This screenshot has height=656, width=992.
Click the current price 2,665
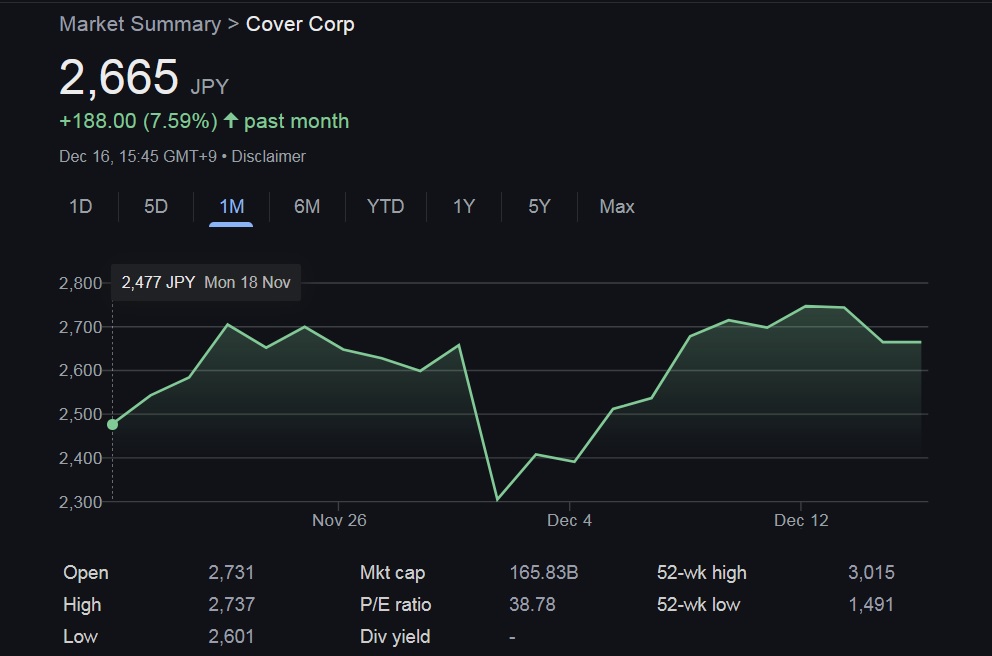click(x=119, y=77)
